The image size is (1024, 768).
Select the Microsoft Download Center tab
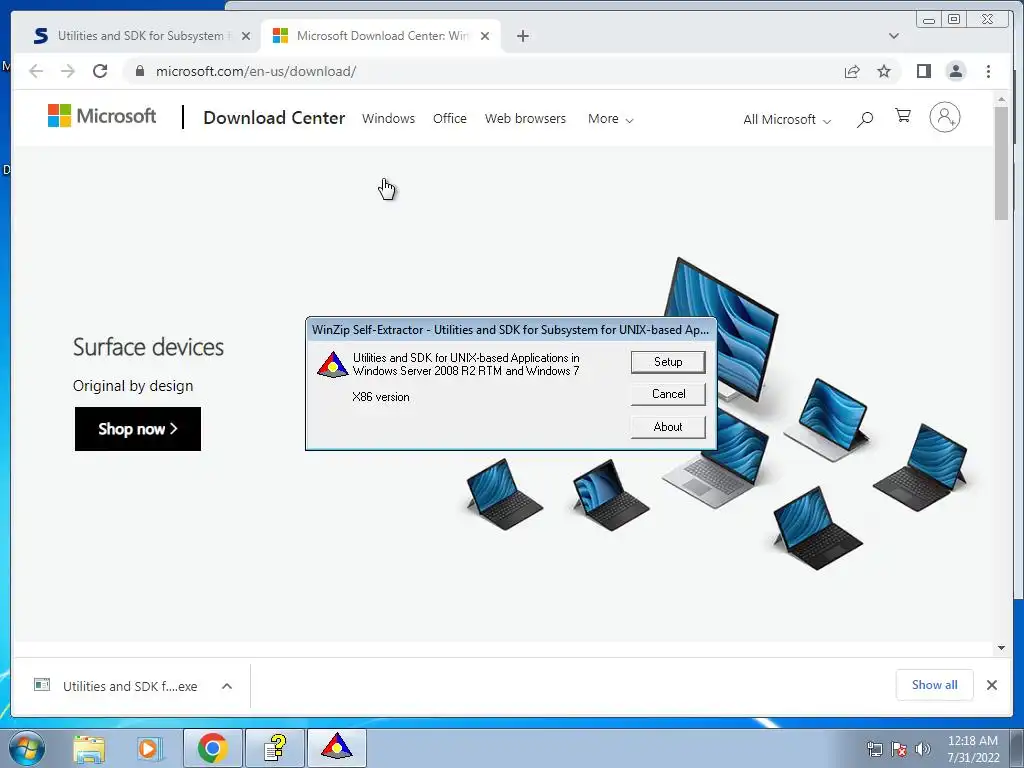coord(382,36)
